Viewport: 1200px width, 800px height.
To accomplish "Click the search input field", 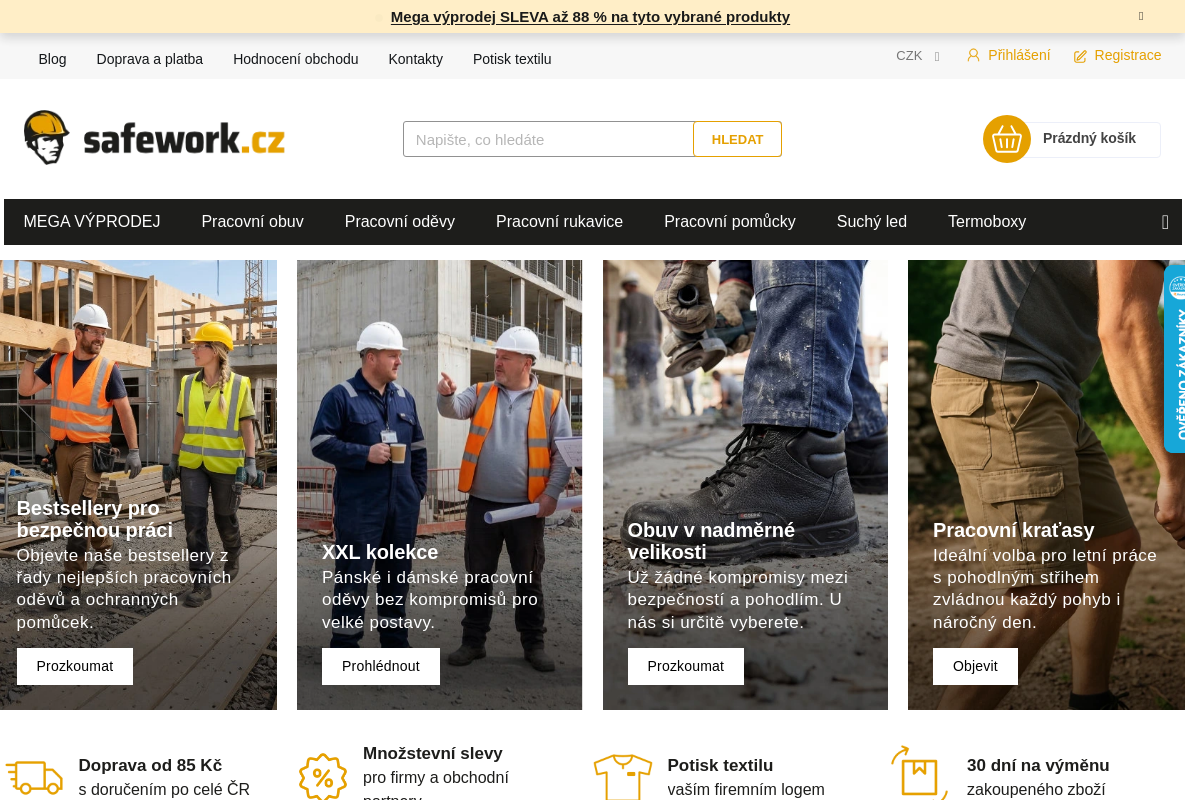I will coord(548,139).
